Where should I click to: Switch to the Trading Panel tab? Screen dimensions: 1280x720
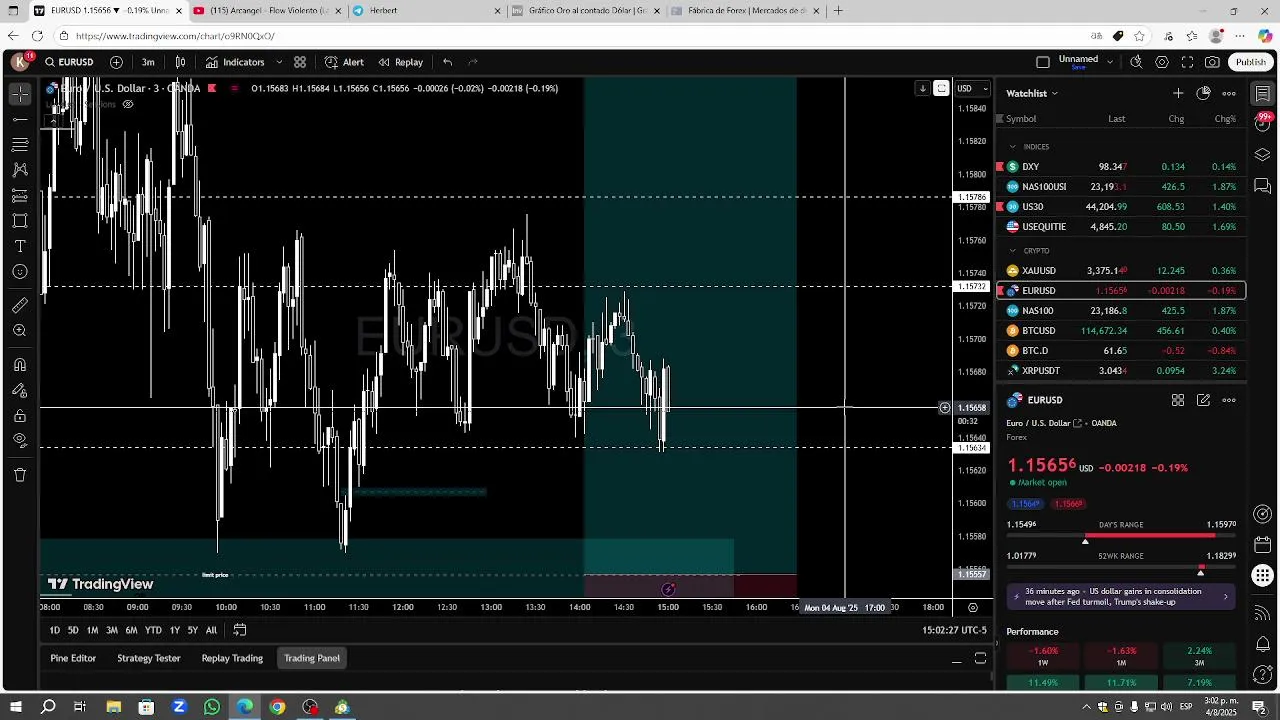click(x=312, y=658)
